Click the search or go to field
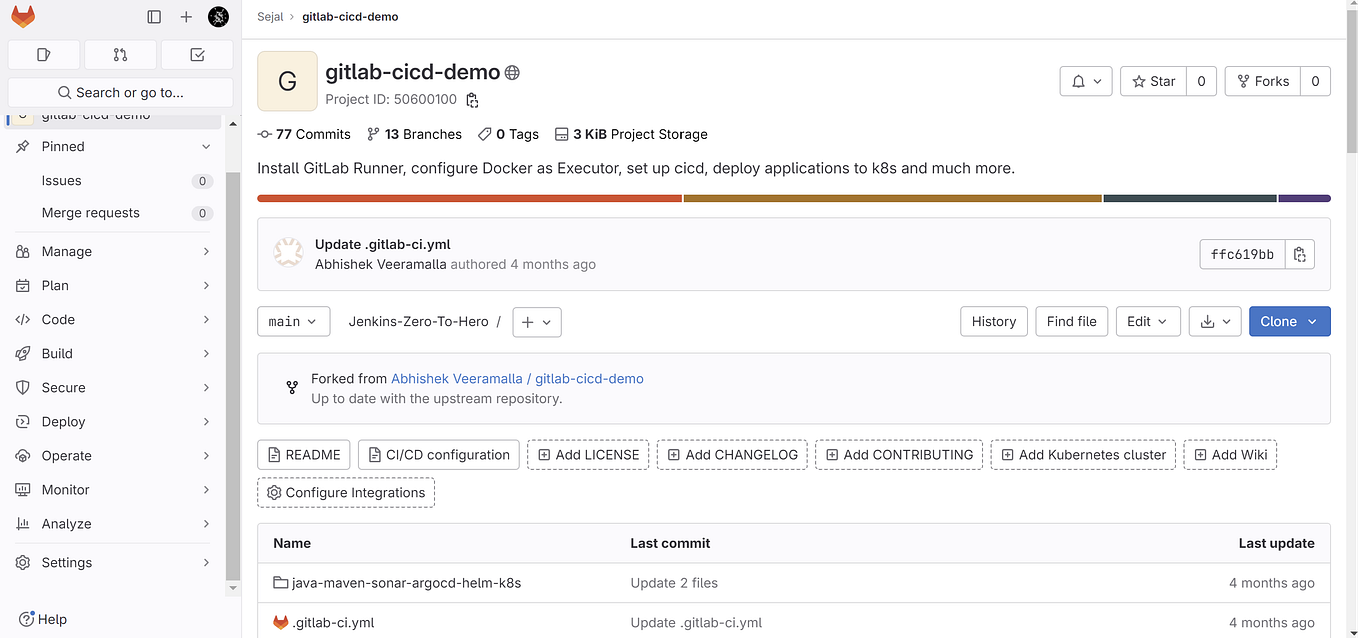The image size is (1358, 638). tap(120, 91)
